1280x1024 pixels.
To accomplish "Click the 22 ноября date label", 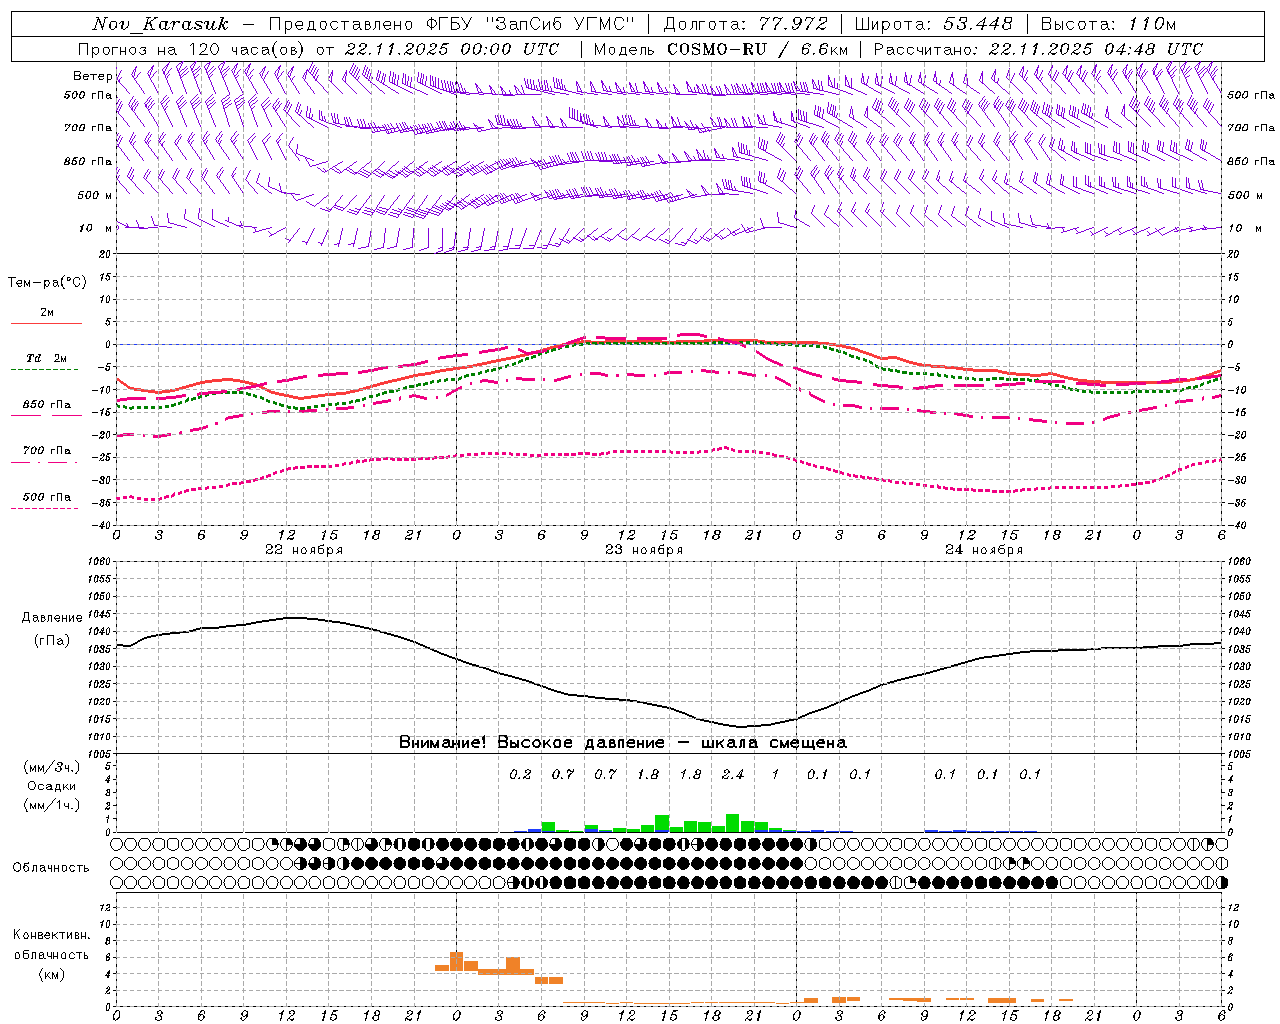I will point(304,550).
